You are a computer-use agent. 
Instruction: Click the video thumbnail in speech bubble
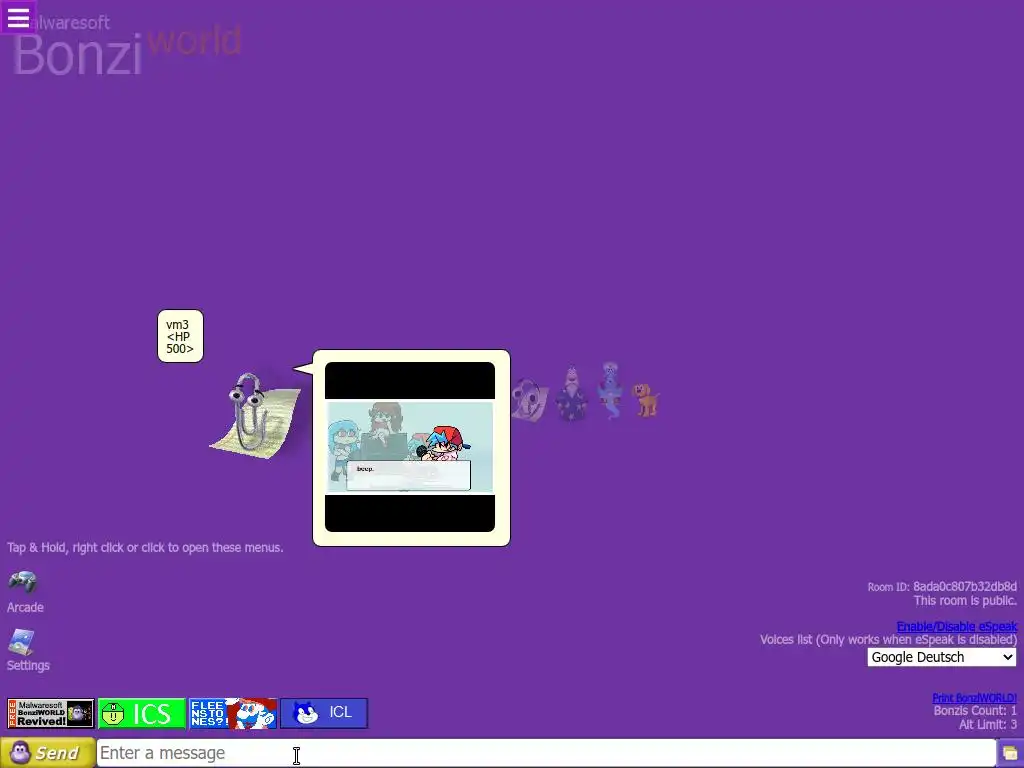pyautogui.click(x=410, y=447)
